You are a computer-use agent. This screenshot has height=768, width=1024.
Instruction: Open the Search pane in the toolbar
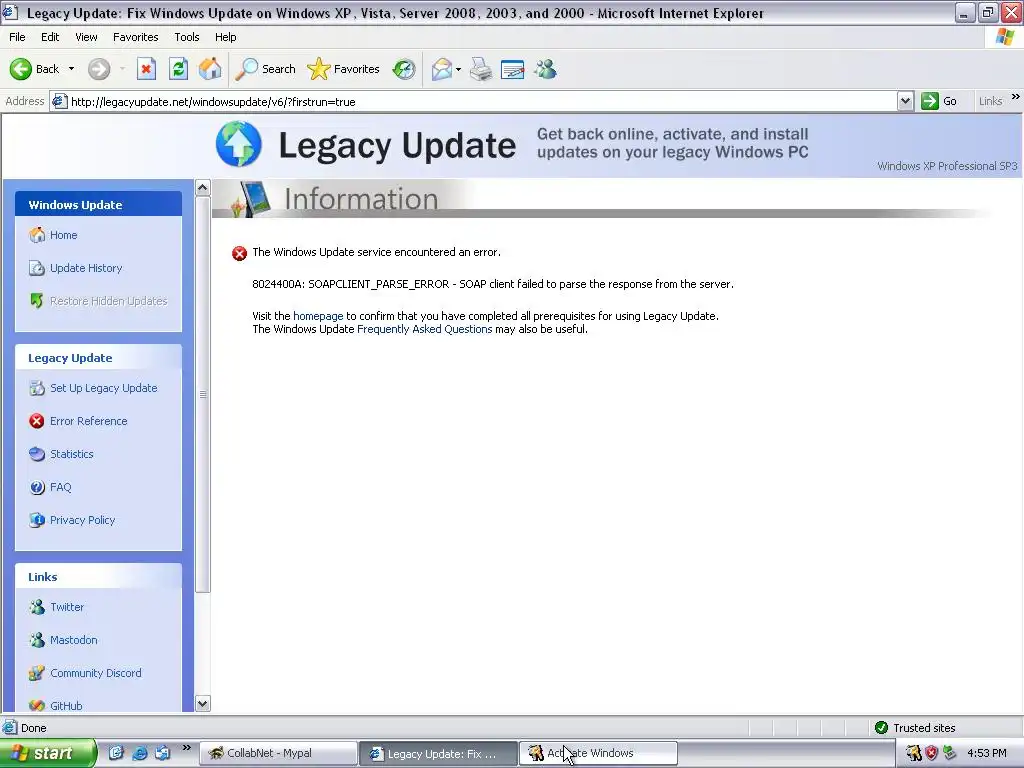265,69
